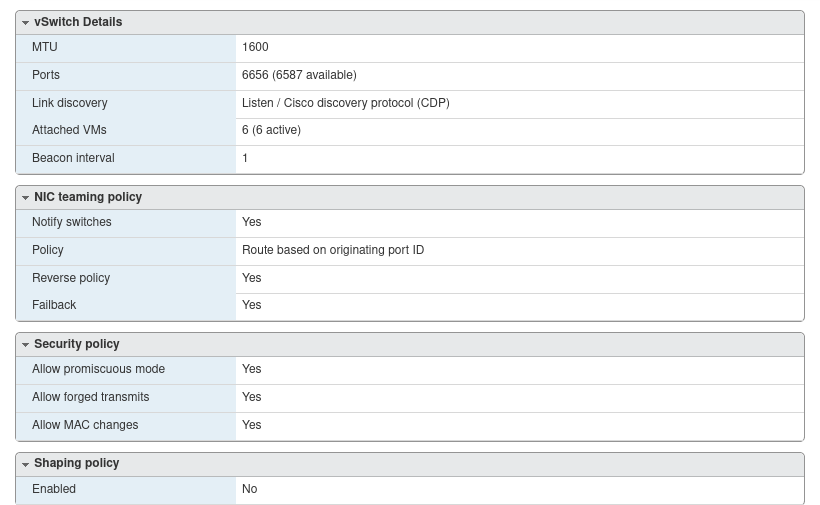Click the Attached VMs value 6 active
This screenshot has width=820, height=505.
(271, 130)
